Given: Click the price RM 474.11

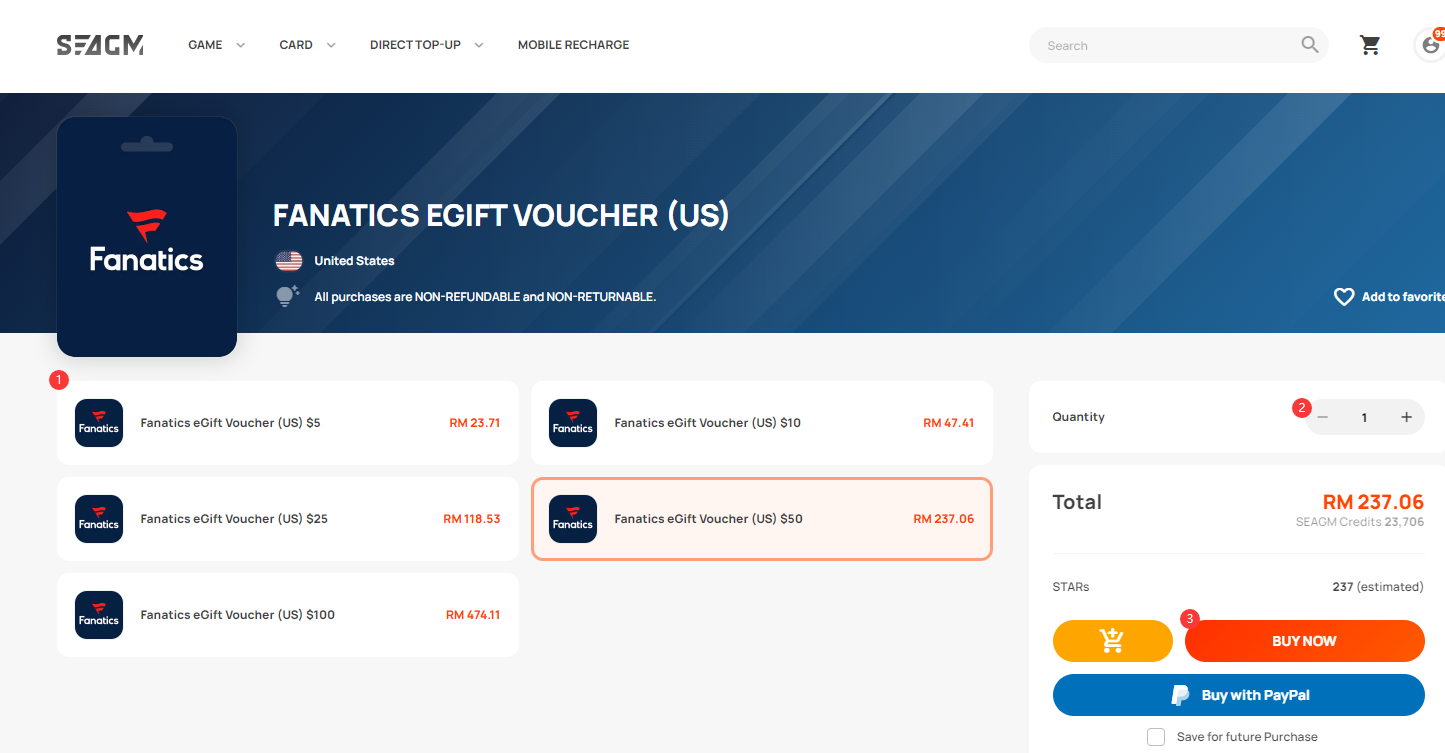Looking at the screenshot, I should [x=473, y=615].
